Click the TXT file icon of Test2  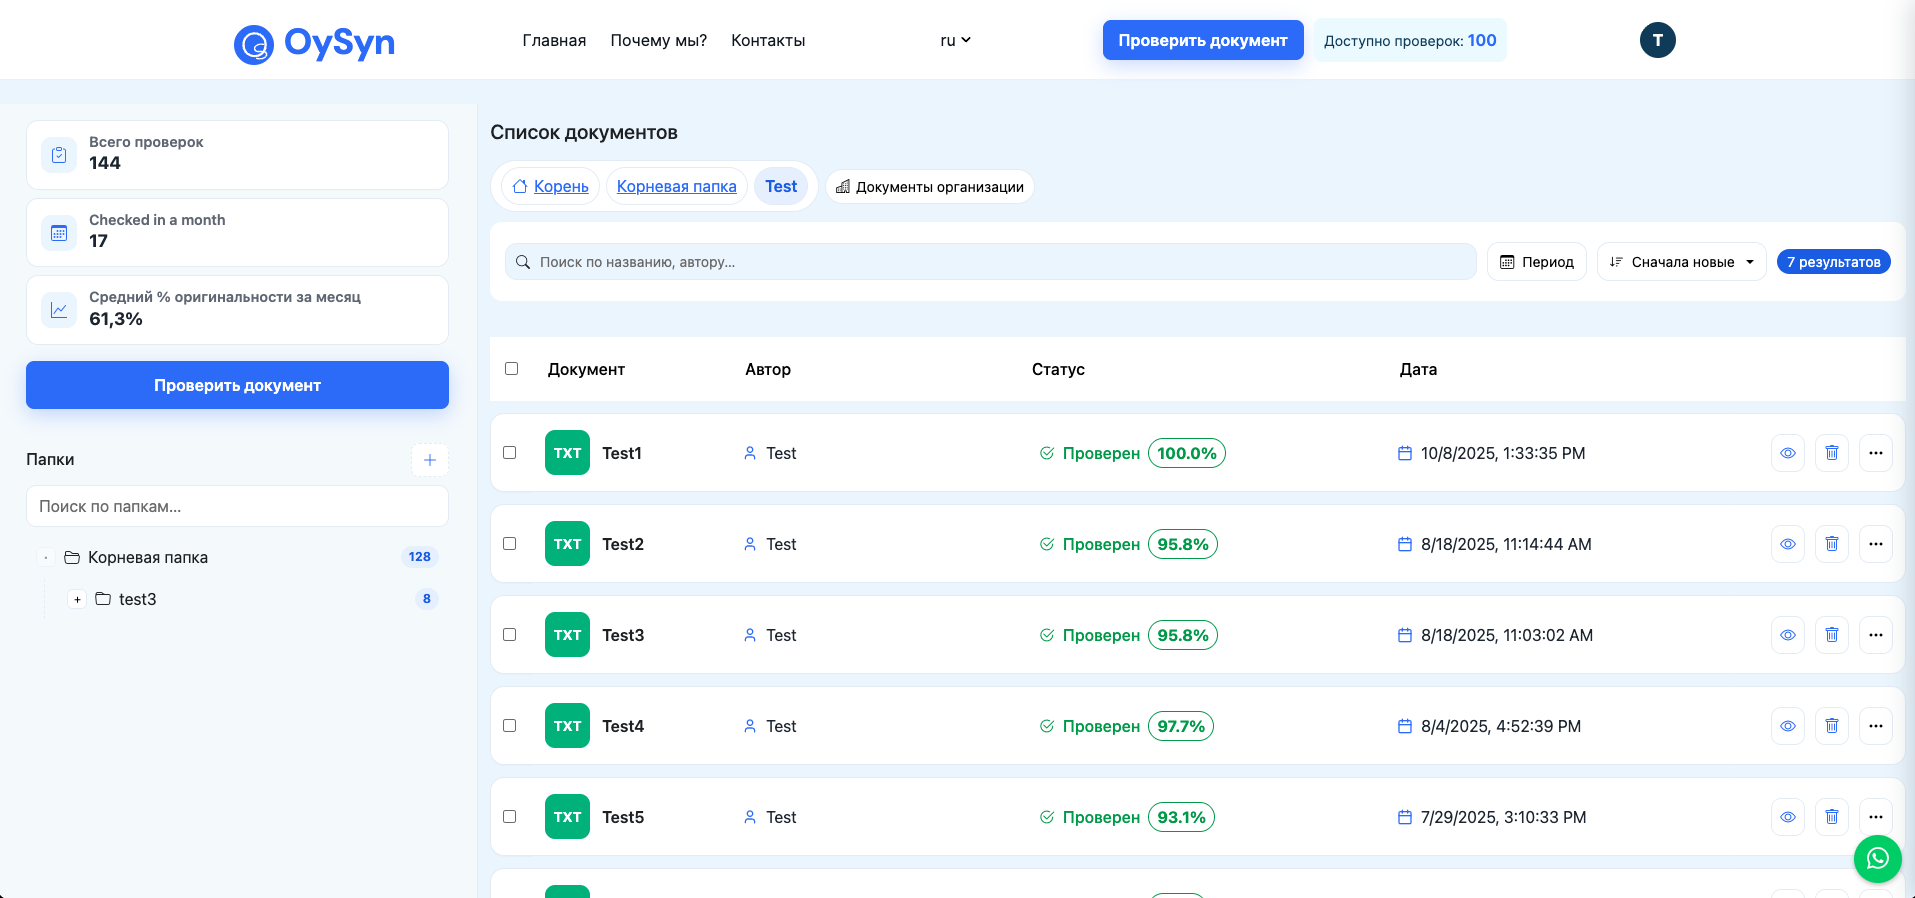567,544
